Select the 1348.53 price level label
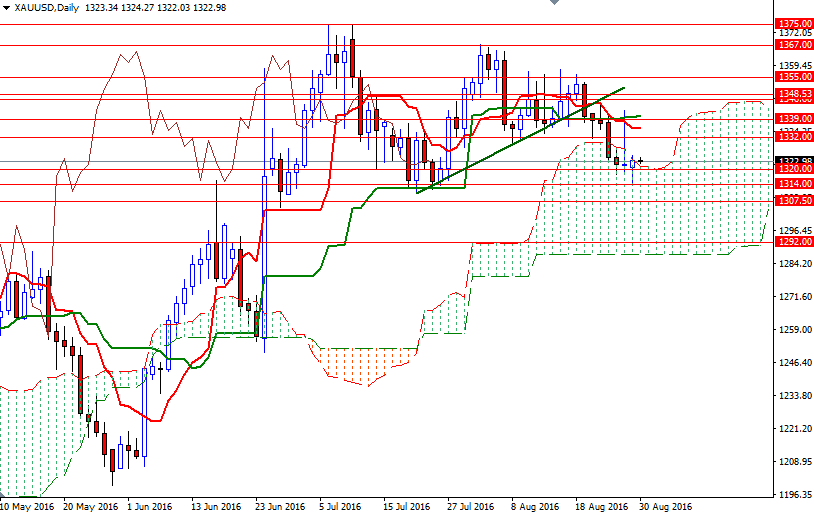814x514 pixels. pyautogui.click(x=794, y=94)
